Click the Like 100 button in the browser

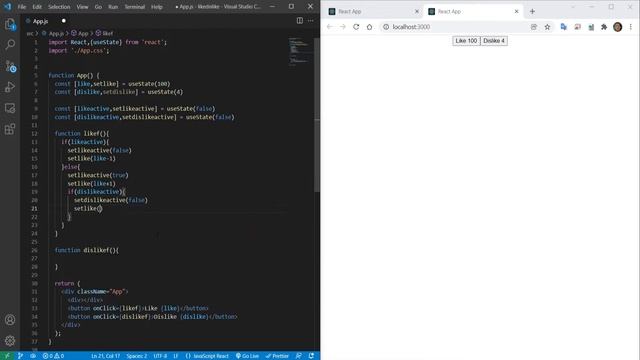pos(466,41)
